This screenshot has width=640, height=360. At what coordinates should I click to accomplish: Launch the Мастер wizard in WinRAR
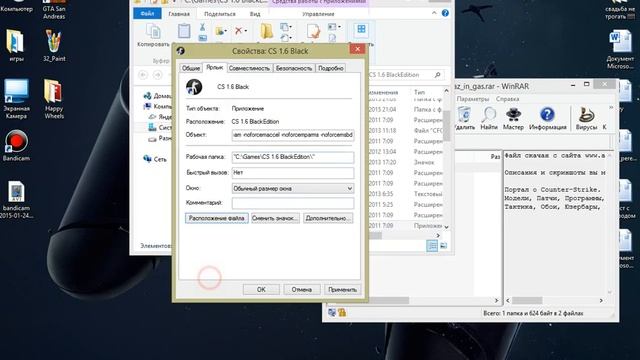click(x=513, y=118)
